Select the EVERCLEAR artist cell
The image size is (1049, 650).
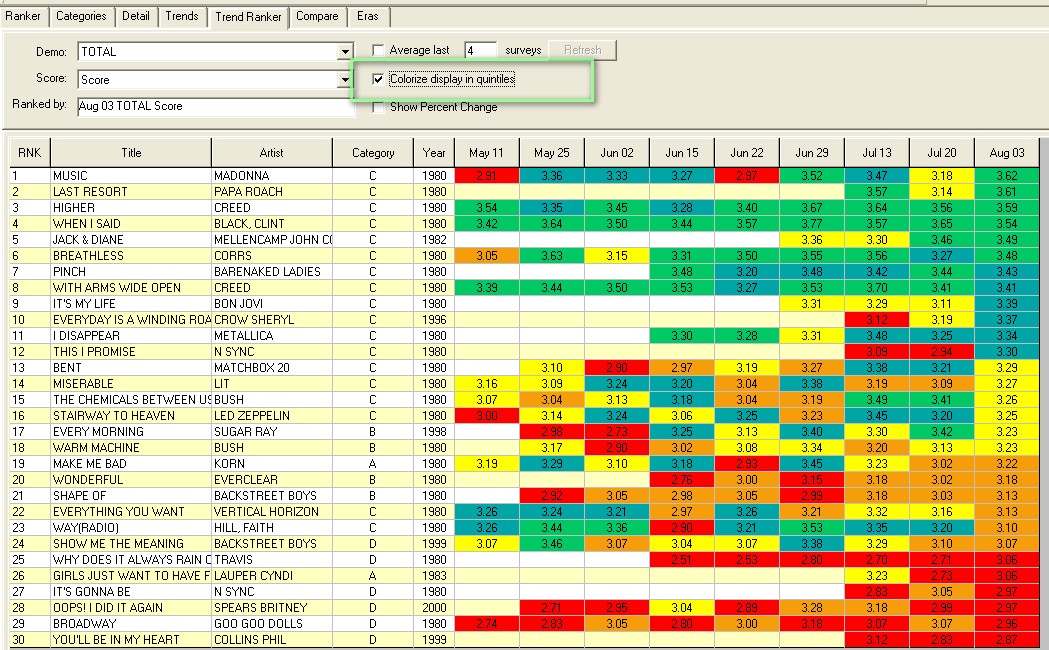pyautogui.click(x=272, y=480)
